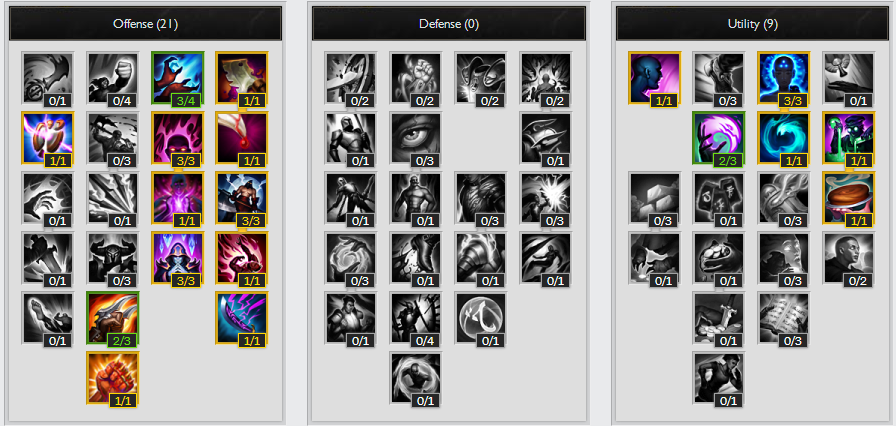This screenshot has width=896, height=426.
Task: Click the gold bars Greed mastery 0/3
Action: pyautogui.click(x=654, y=198)
